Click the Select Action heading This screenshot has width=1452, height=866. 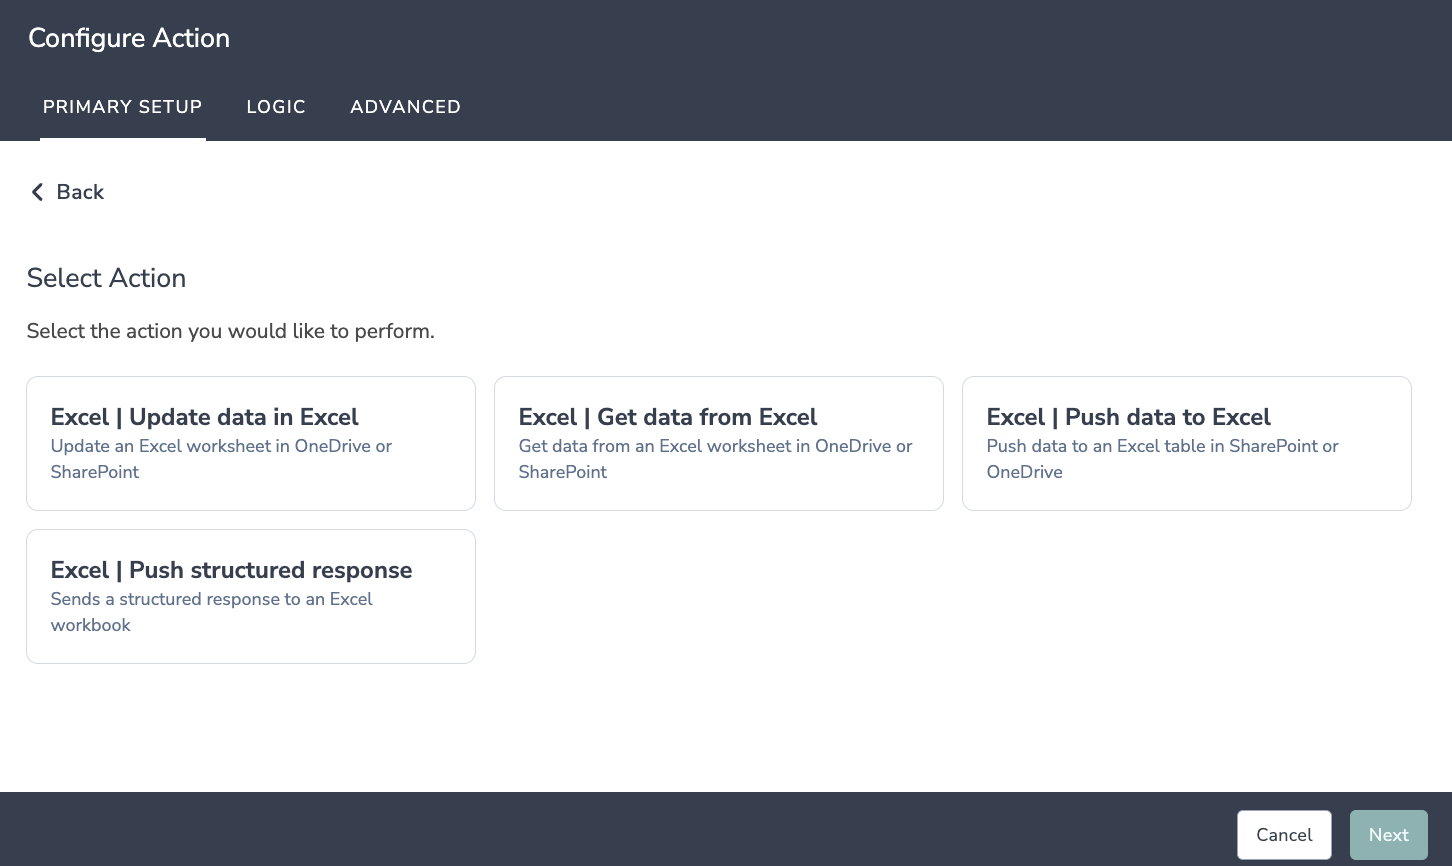[106, 278]
